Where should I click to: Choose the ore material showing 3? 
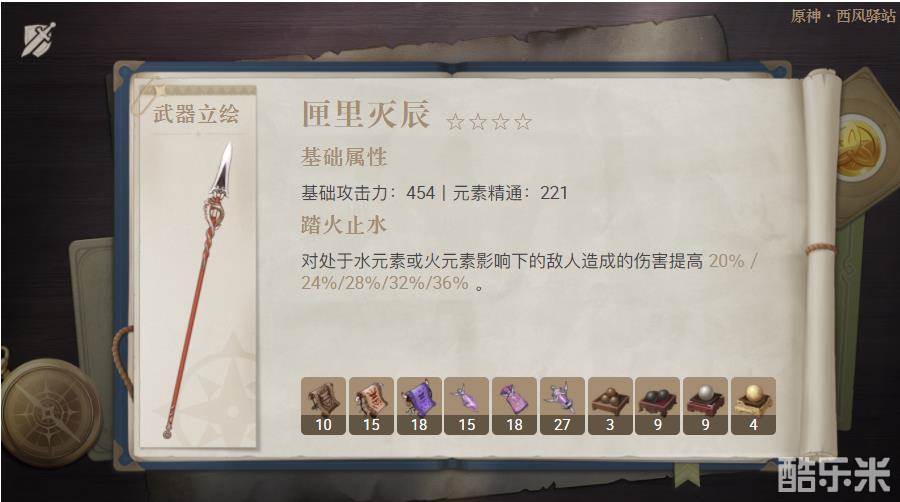point(610,406)
